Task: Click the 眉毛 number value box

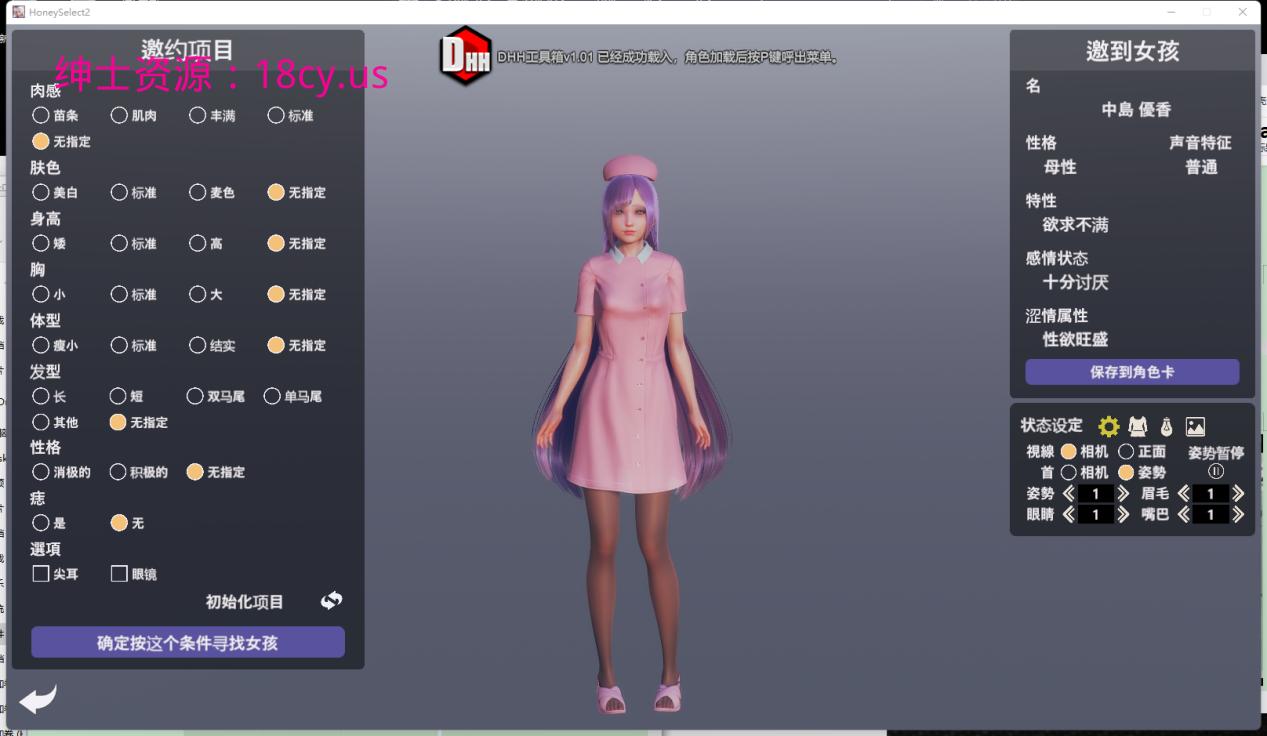Action: tap(1211, 494)
